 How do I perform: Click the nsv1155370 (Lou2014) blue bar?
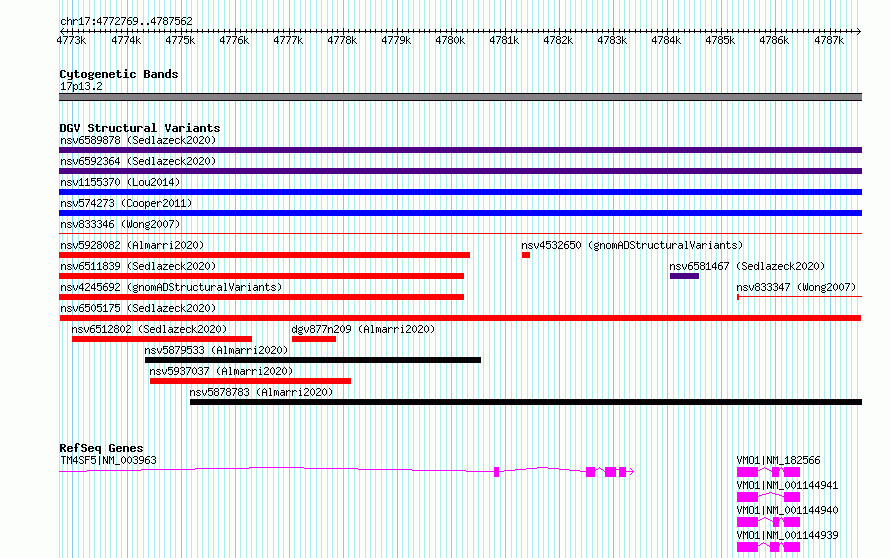tap(460, 192)
